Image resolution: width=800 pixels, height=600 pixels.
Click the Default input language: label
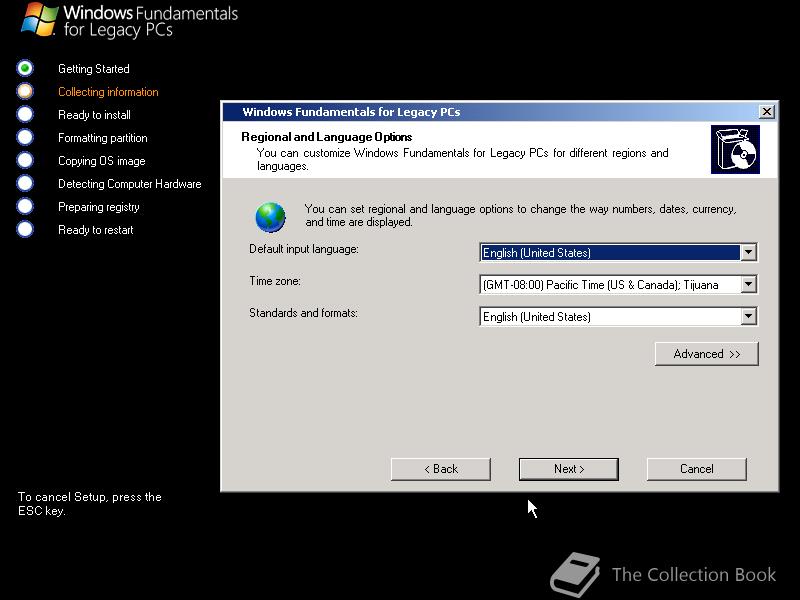pyautogui.click(x=304, y=249)
